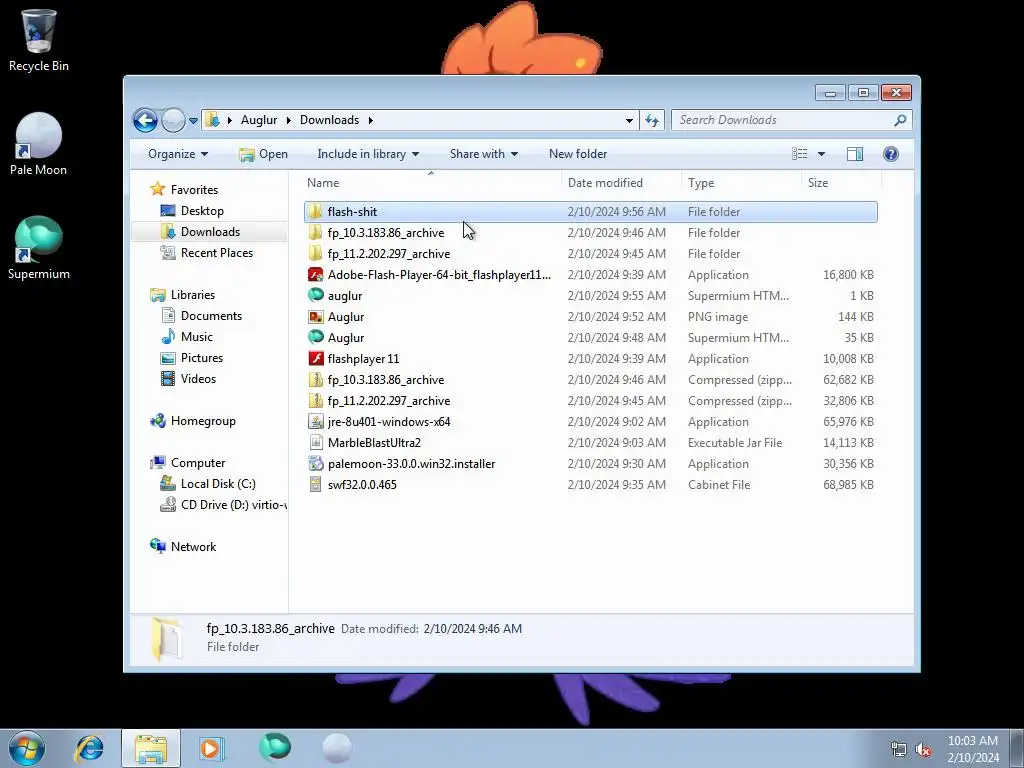Click the Open toolbar button
Image resolution: width=1024 pixels, height=768 pixels.
pos(263,154)
